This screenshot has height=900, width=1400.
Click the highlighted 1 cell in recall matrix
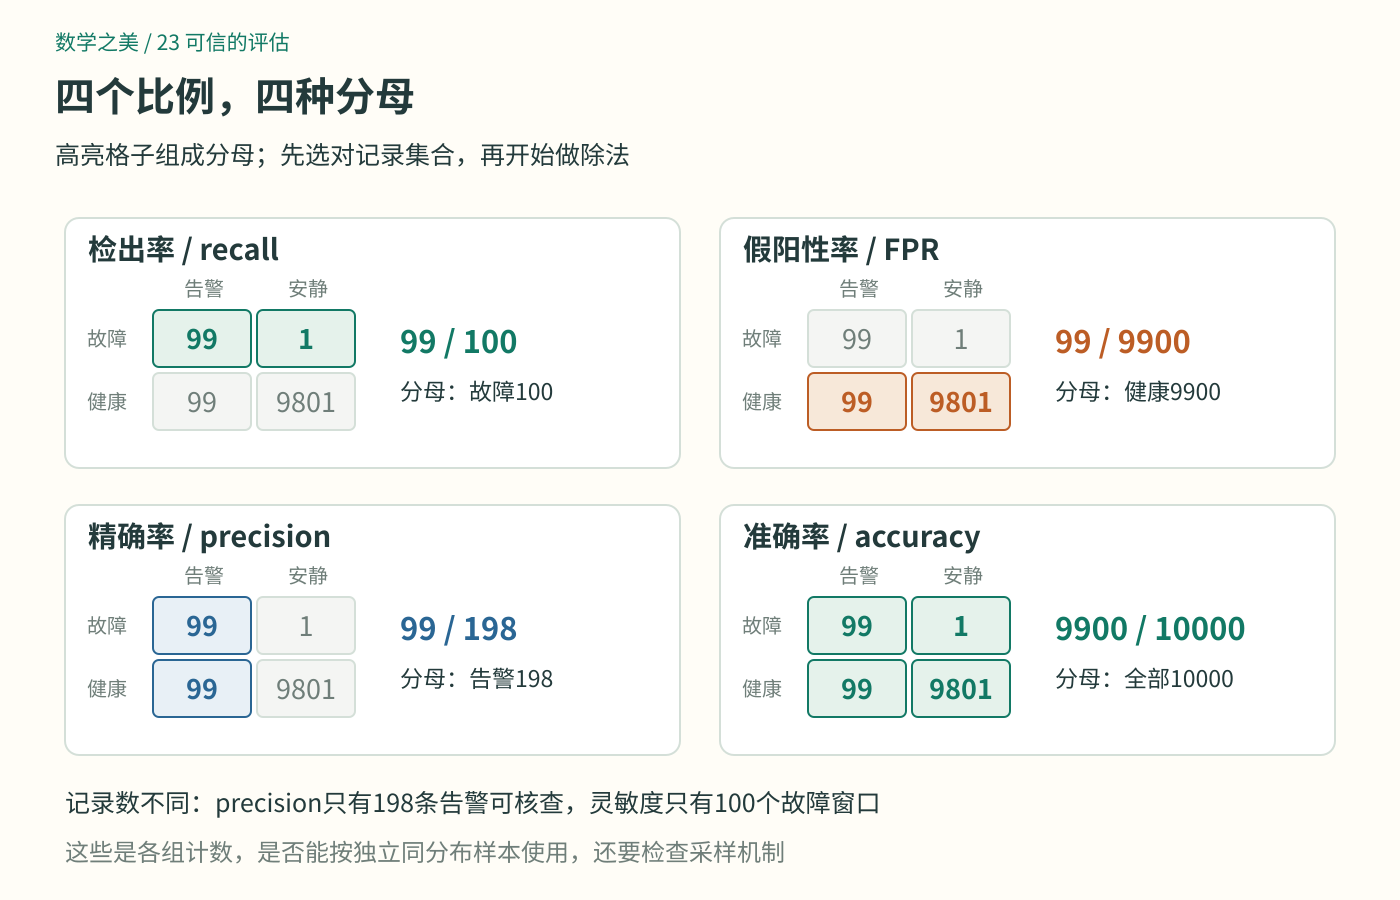coord(306,339)
